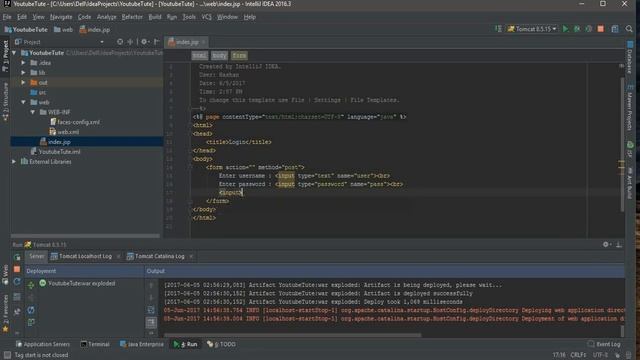Open the Terminal tool window button
Viewport: 640px width, 360px height.
tap(95, 344)
